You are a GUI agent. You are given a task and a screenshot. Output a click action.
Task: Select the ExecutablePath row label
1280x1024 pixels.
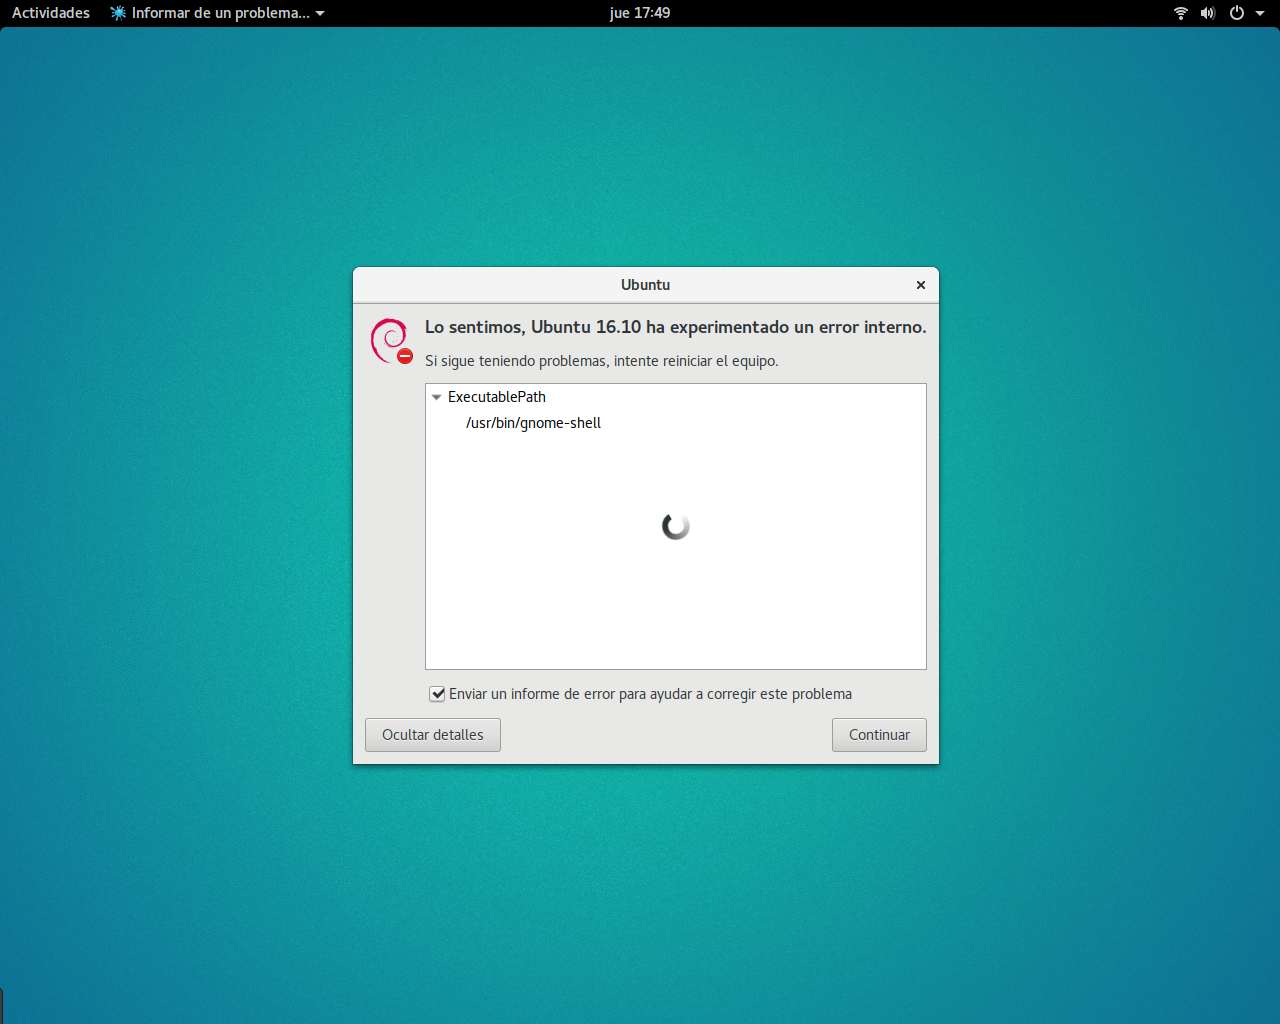(x=497, y=397)
